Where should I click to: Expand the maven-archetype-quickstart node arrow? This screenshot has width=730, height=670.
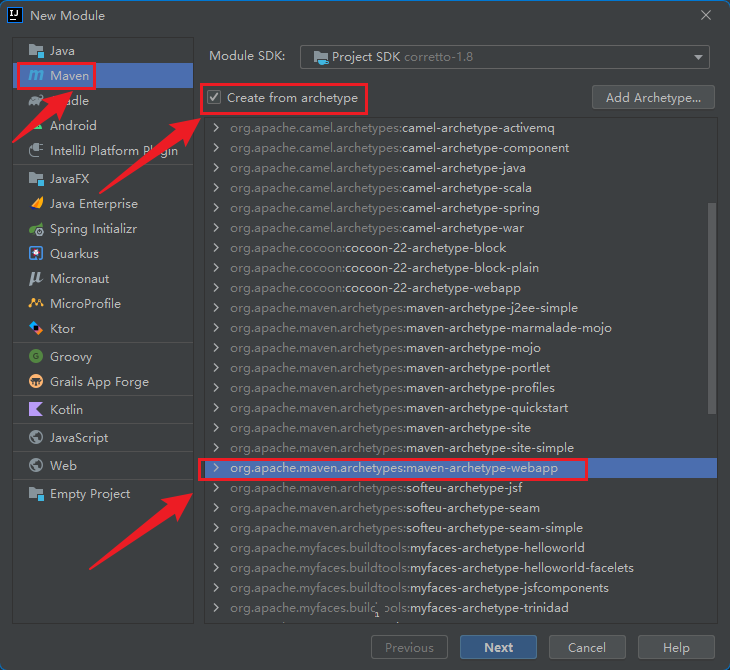[x=215, y=408]
